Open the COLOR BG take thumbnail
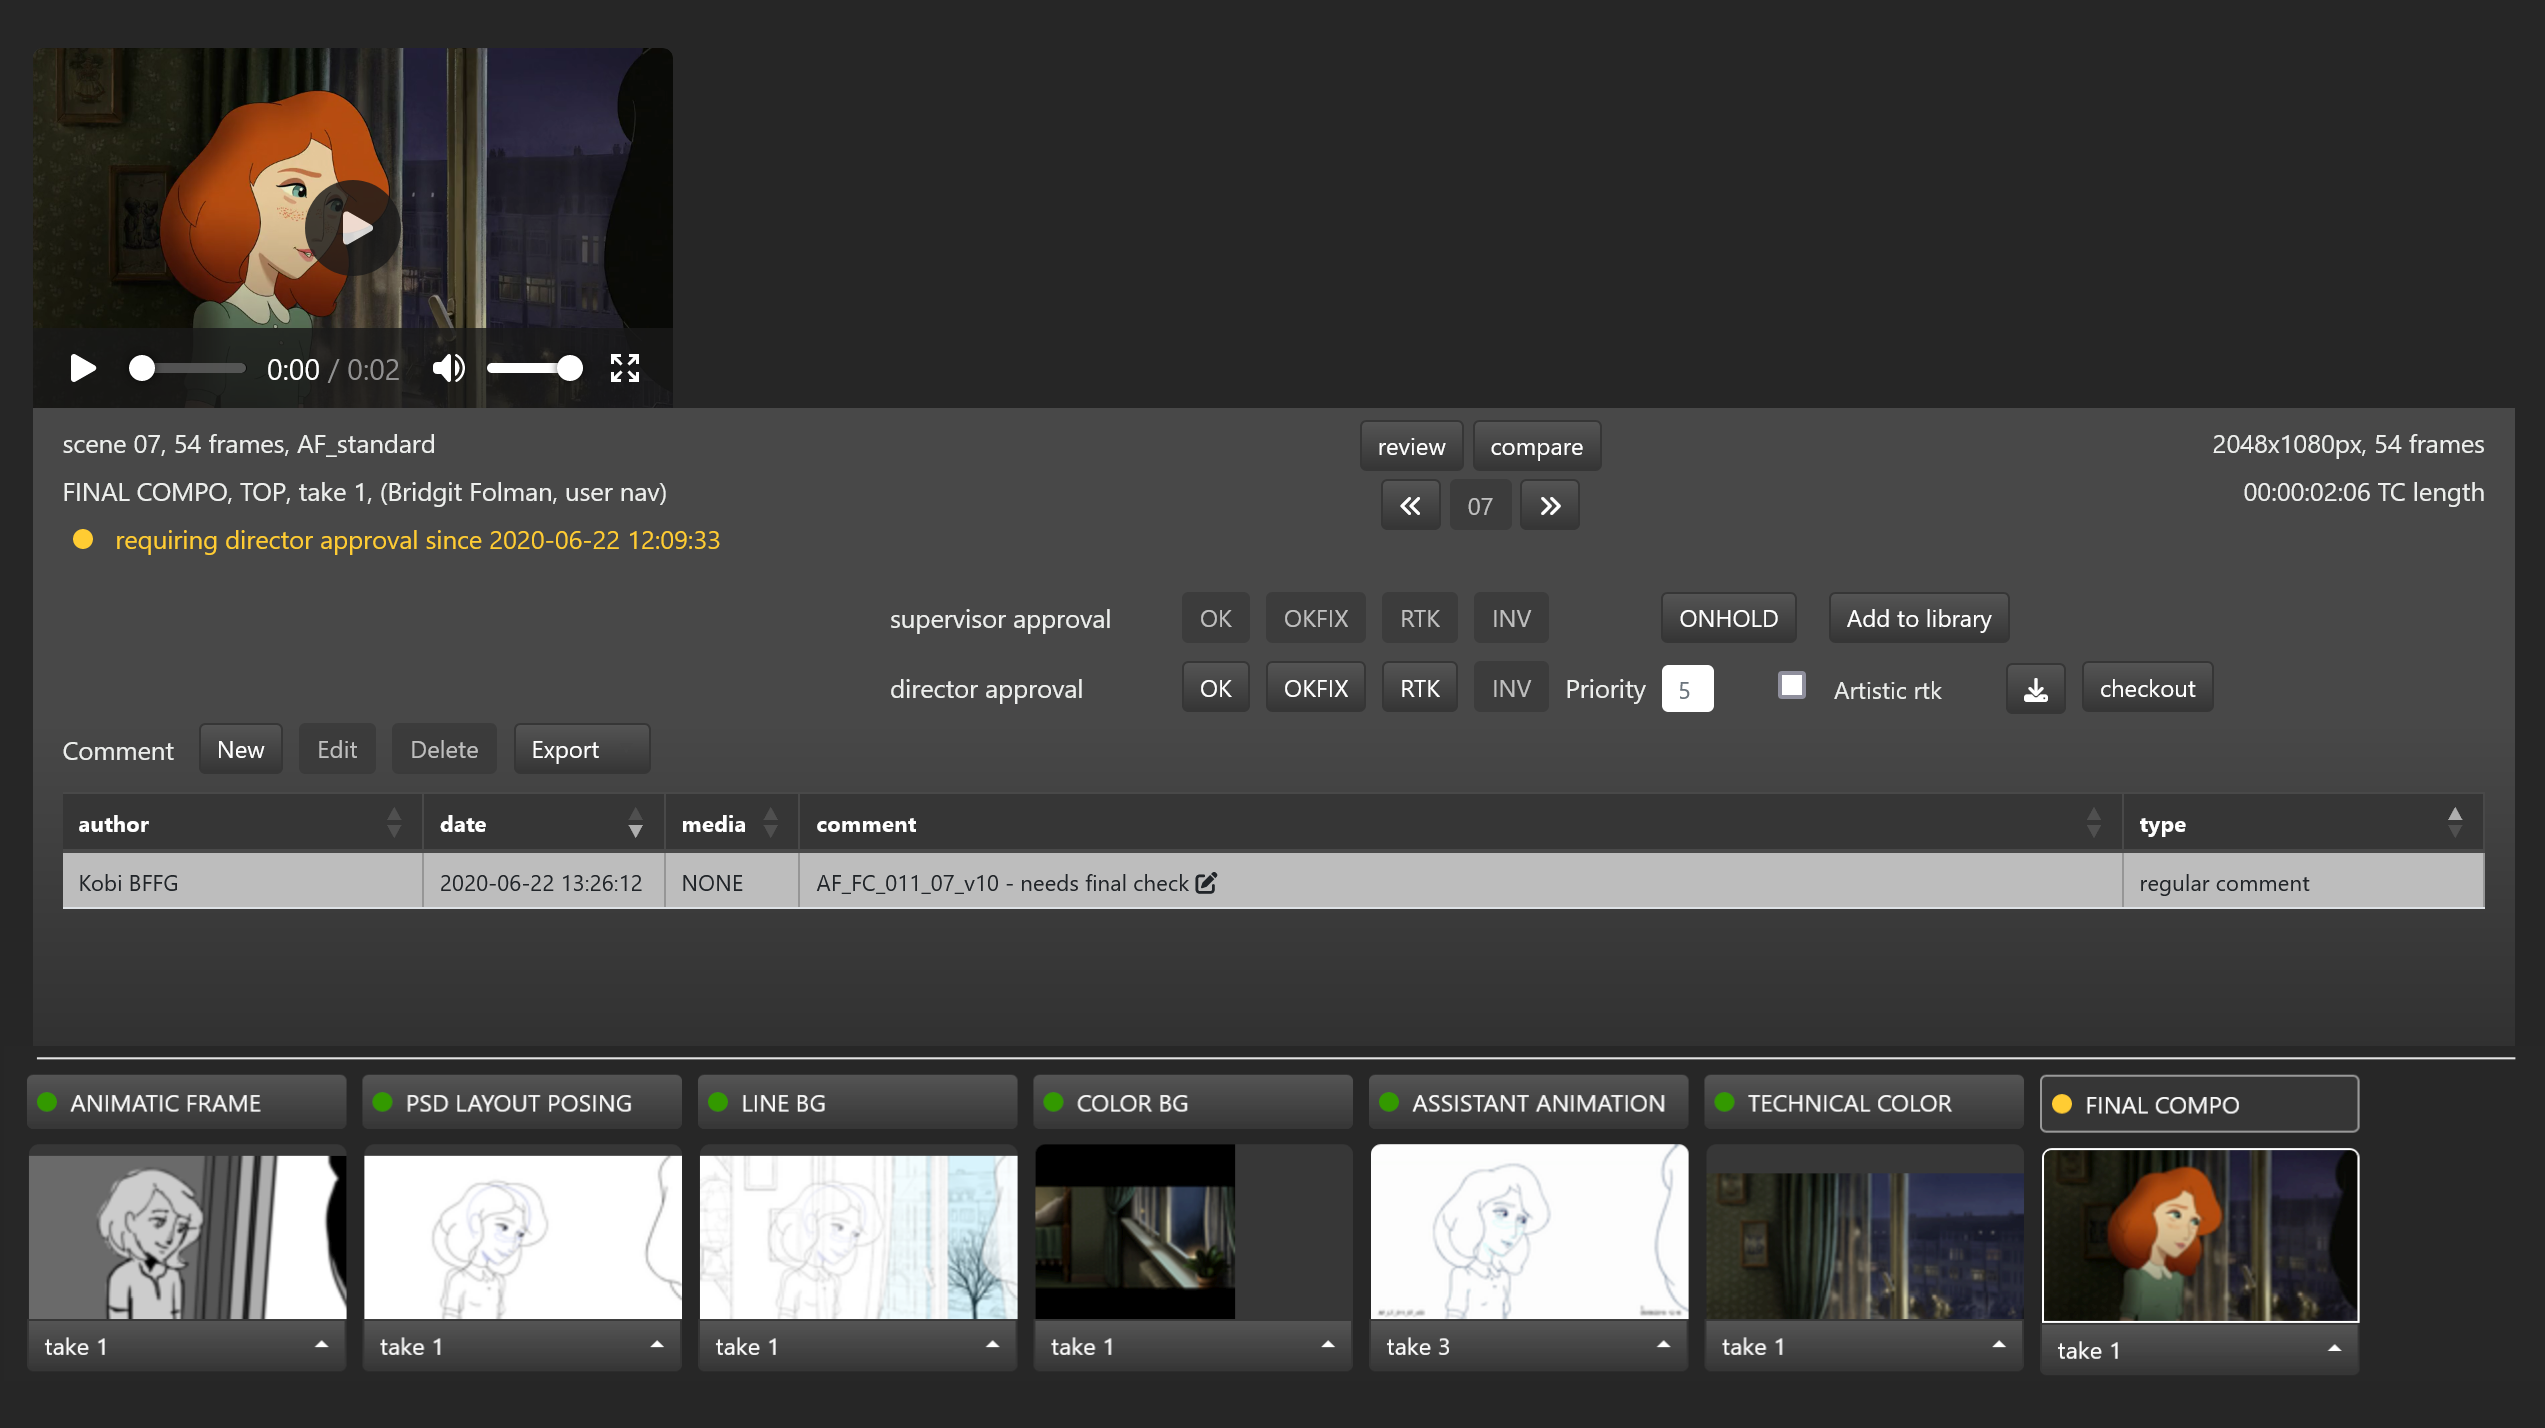This screenshot has height=1428, width=2545. click(x=1135, y=1233)
